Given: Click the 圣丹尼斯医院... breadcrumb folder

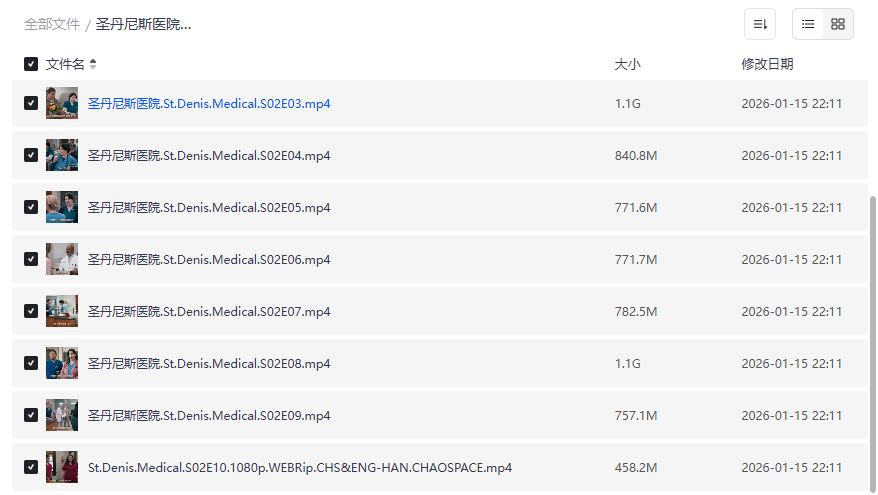Looking at the screenshot, I should point(143,24).
